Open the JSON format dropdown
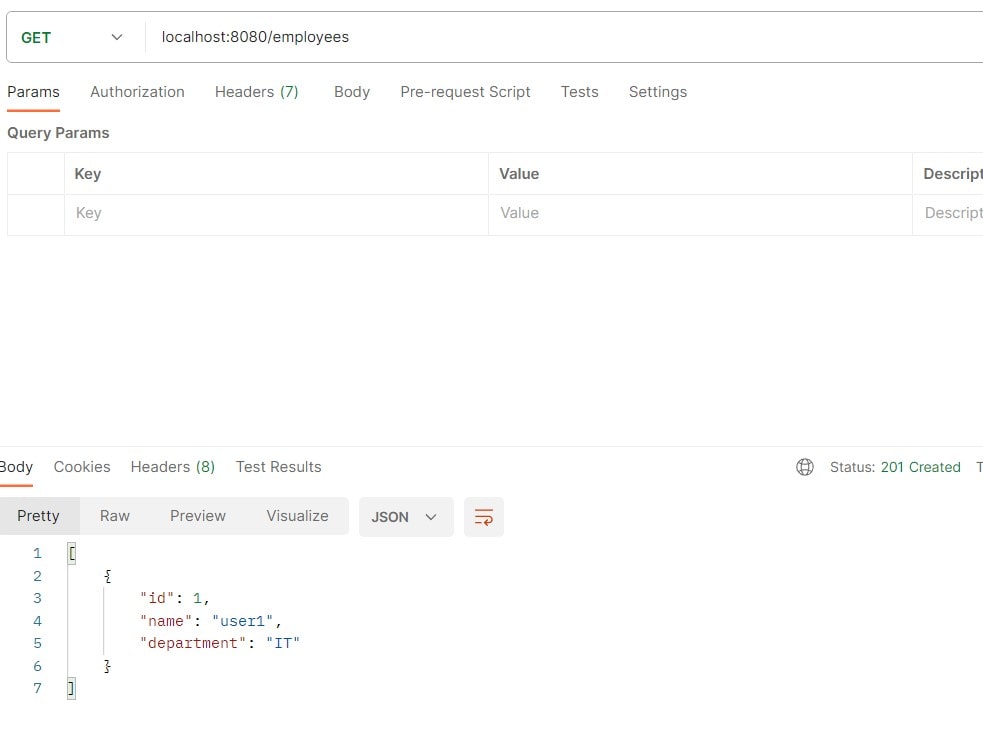 (x=406, y=517)
